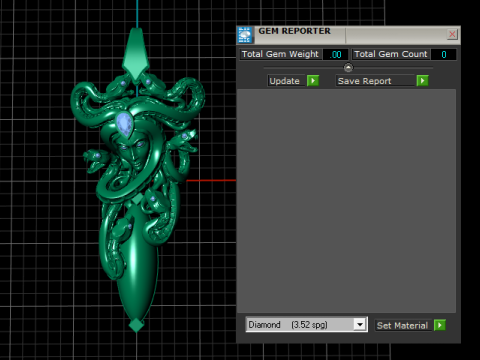Open the Diamond material dropdown arrow
Image resolution: width=480 pixels, height=360 pixels.
360,324
